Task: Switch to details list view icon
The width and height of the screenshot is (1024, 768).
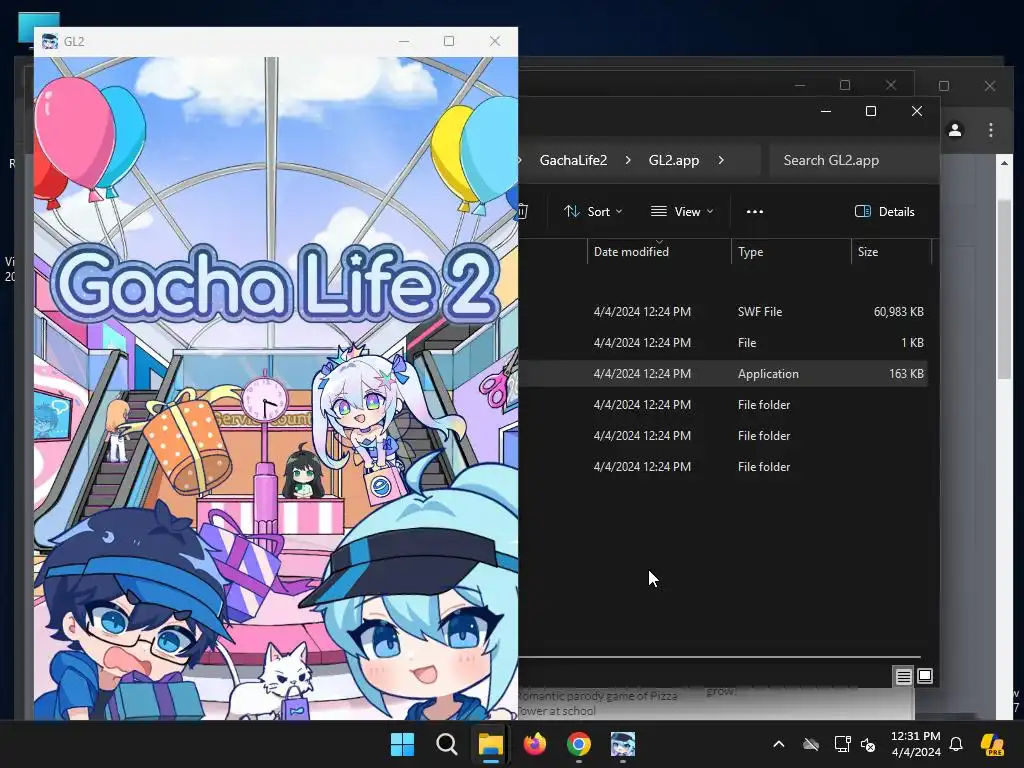Action: tap(903, 676)
